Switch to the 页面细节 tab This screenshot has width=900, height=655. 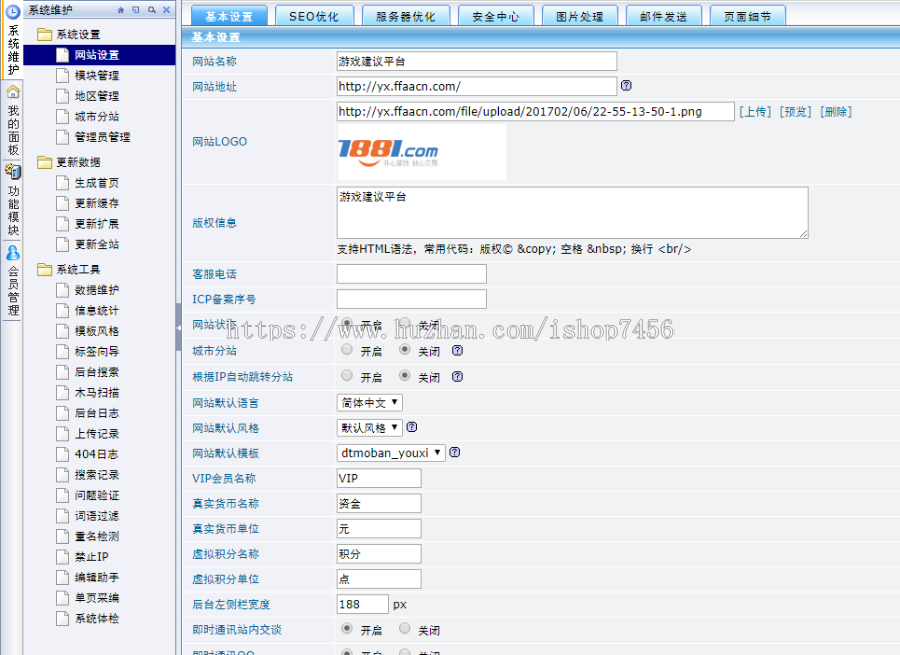tap(747, 16)
